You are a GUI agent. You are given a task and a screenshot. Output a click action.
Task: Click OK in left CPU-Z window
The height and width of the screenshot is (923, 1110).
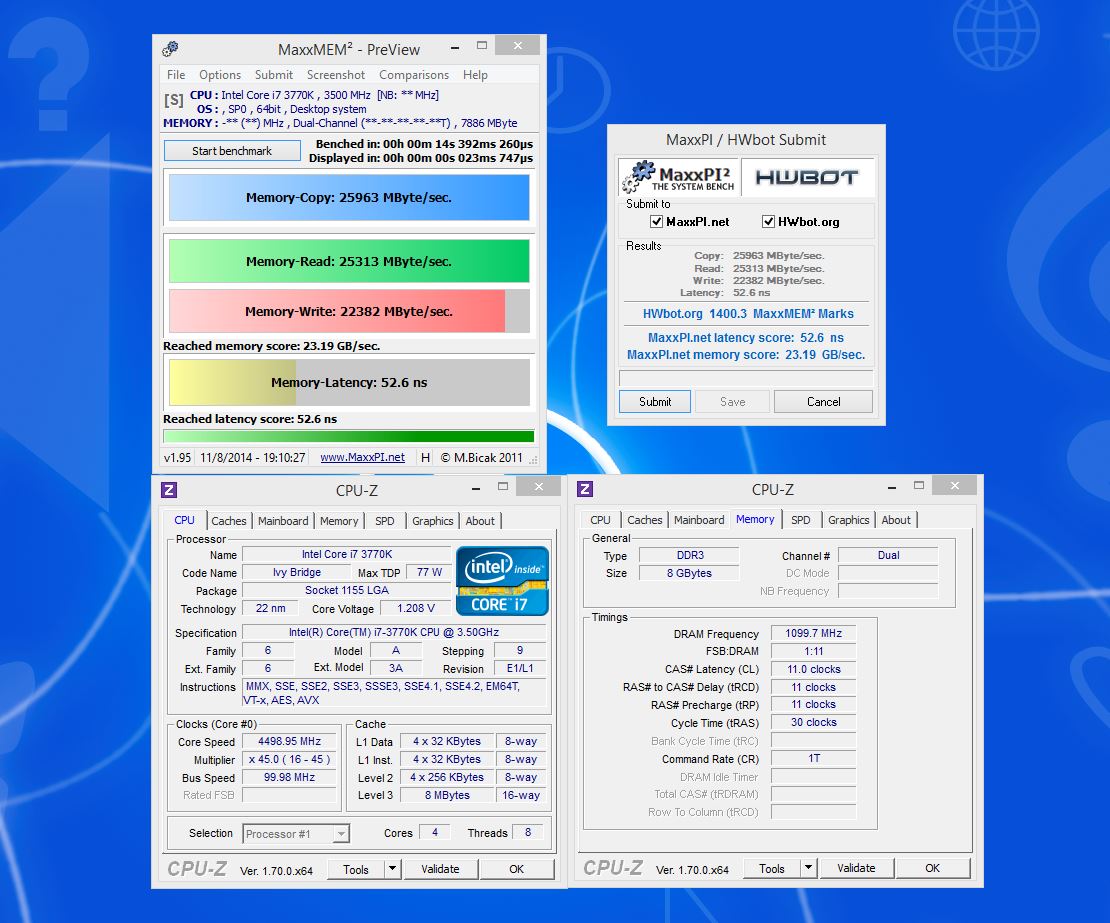coord(517,868)
